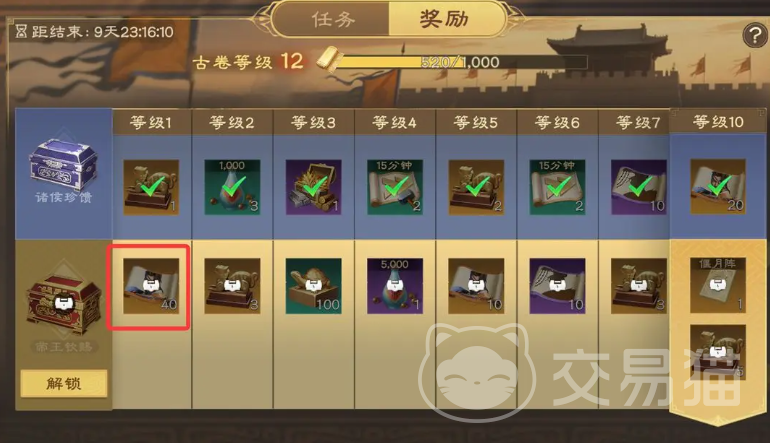Open the 诸侯珍馈 blue treasure chest
The image size is (770, 443).
point(63,163)
